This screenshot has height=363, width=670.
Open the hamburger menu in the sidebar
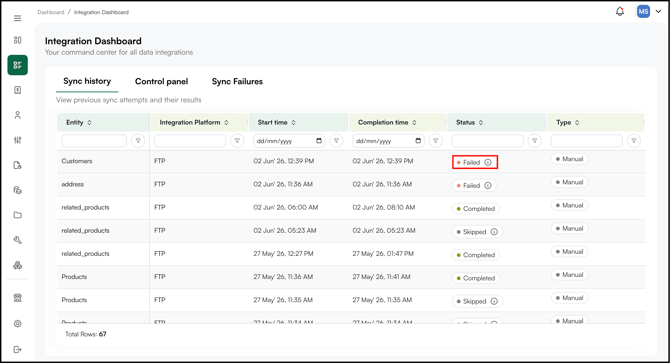point(18,18)
